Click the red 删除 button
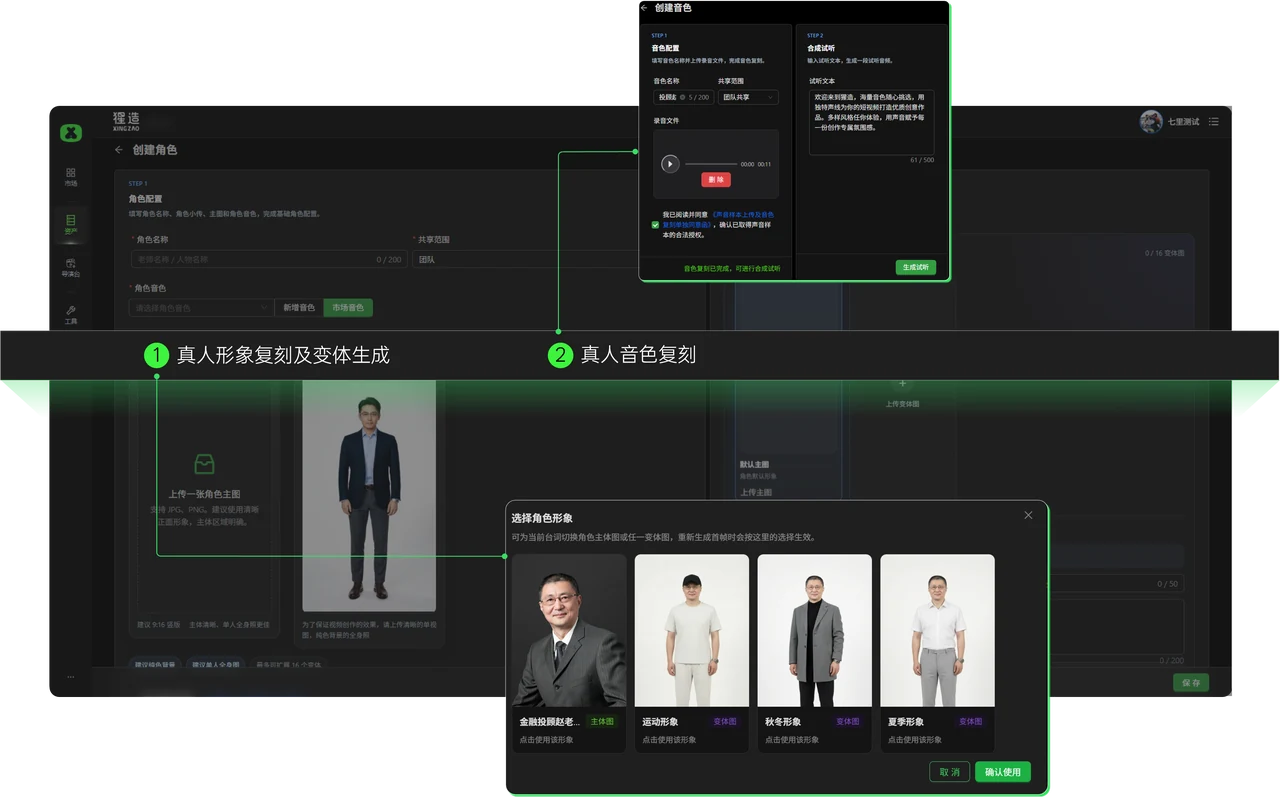 (x=716, y=180)
